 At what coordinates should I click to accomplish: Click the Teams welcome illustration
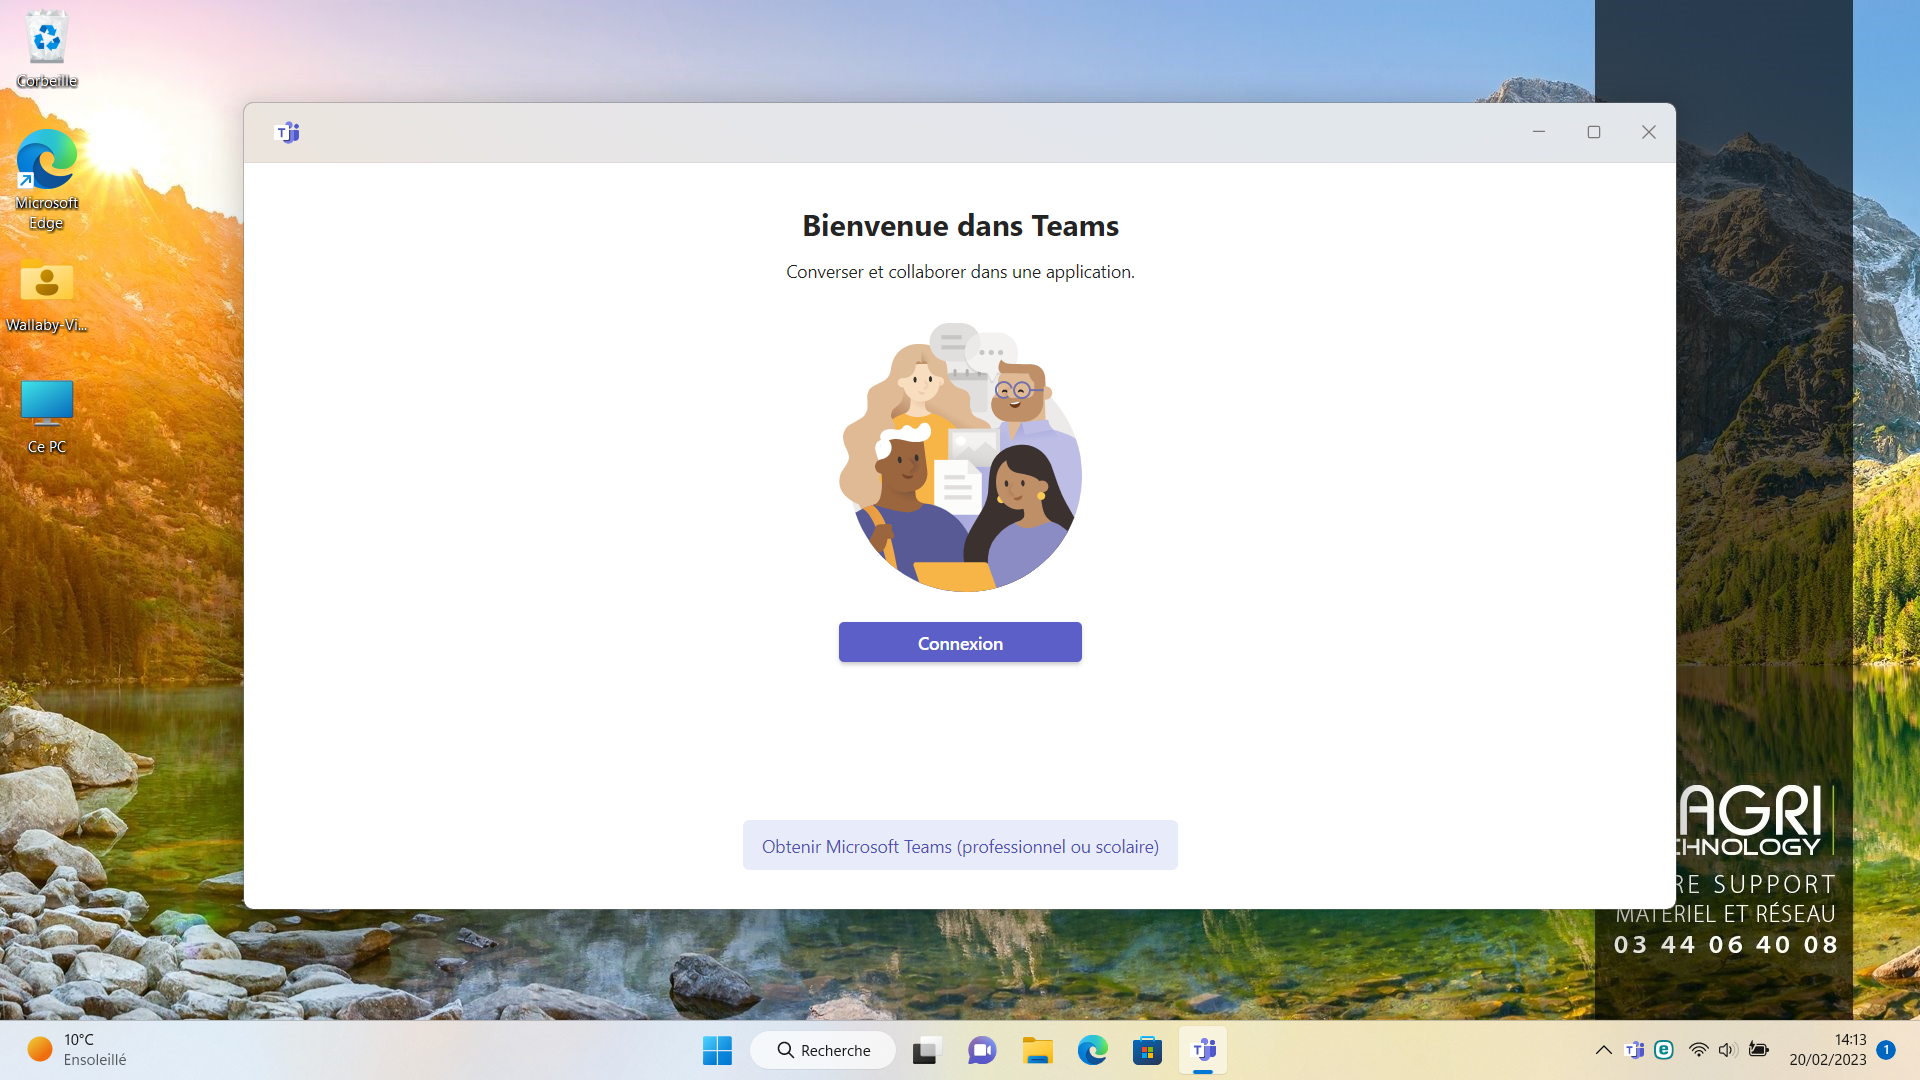(x=960, y=457)
